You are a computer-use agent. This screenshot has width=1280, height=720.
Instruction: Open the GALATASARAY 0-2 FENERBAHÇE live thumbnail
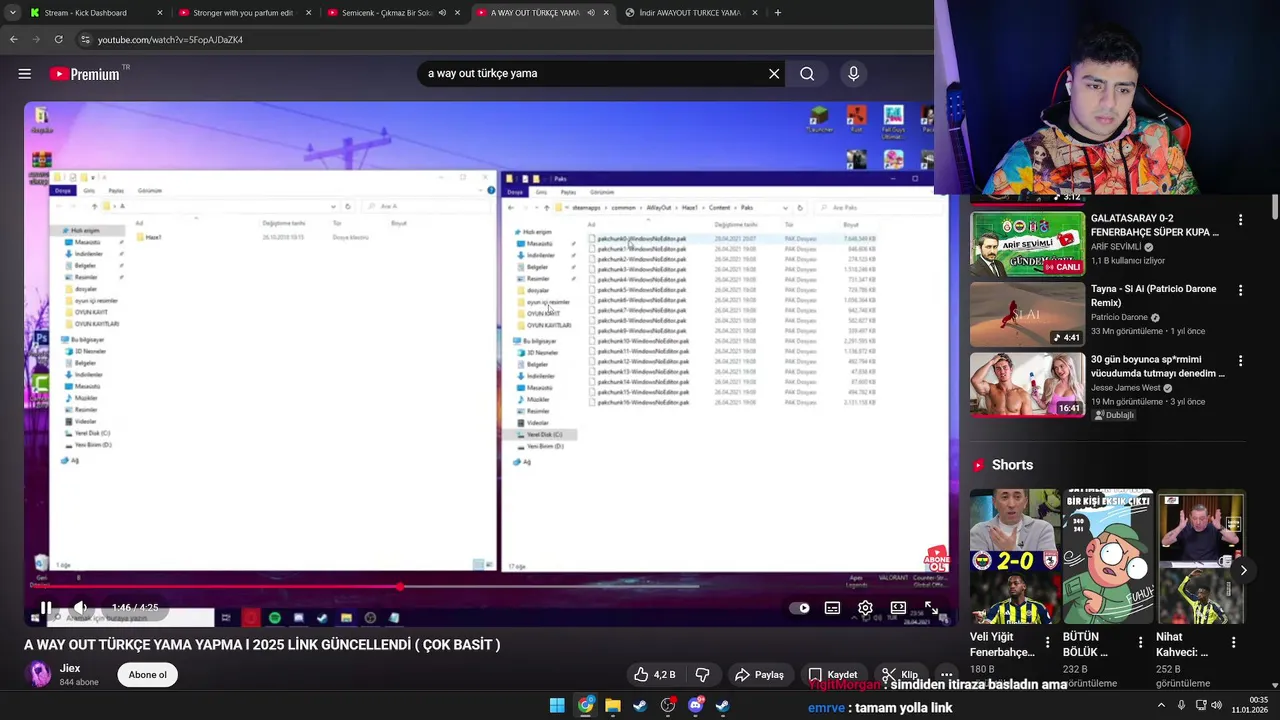(1027, 244)
